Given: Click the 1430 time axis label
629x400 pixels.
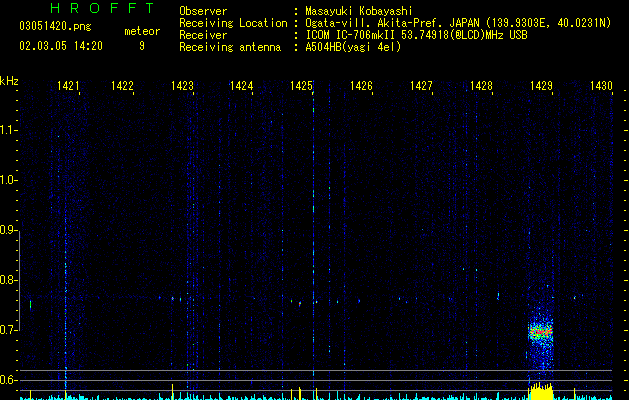Looking at the screenshot, I should point(601,86).
